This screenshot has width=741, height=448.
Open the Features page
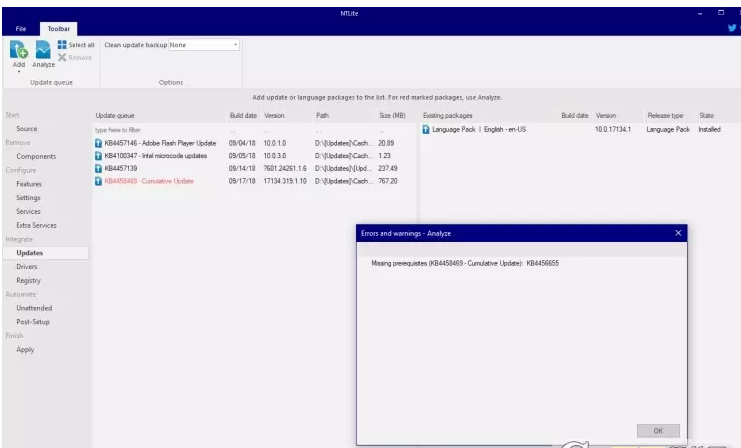pyautogui.click(x=29, y=184)
